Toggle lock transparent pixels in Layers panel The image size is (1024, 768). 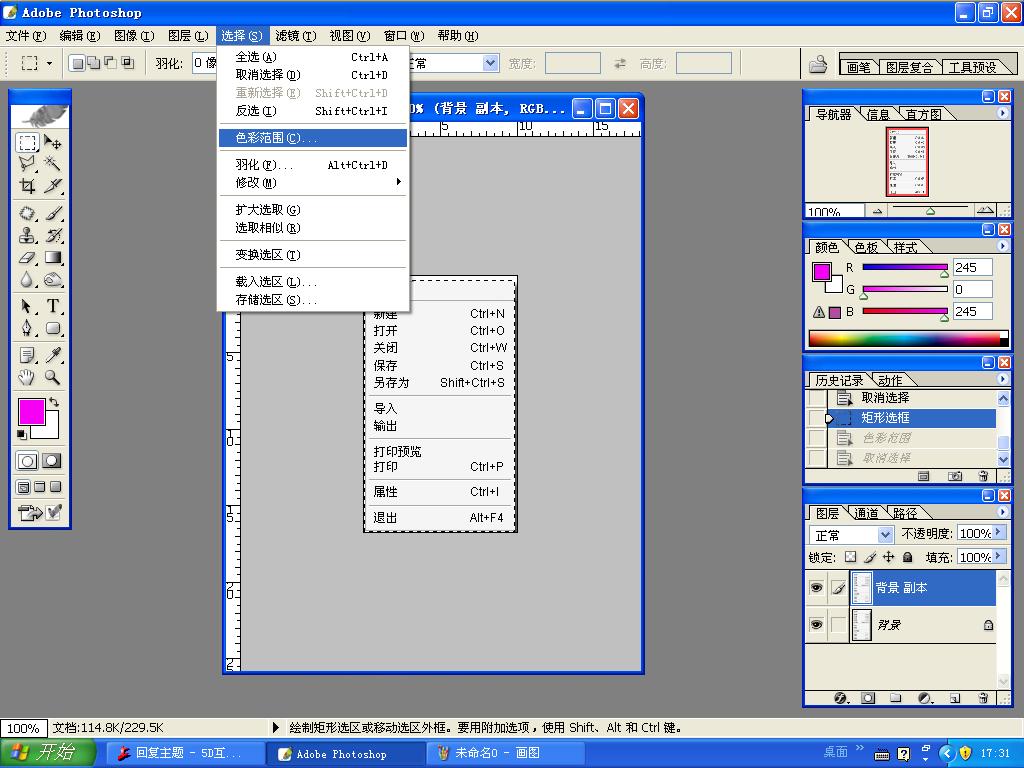coord(850,557)
